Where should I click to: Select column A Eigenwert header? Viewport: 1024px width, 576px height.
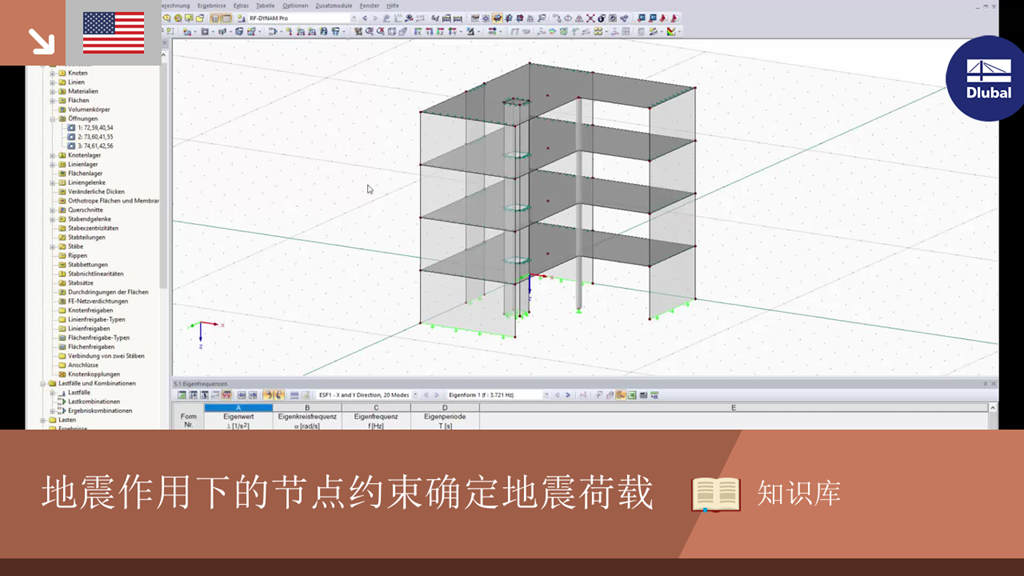point(238,408)
